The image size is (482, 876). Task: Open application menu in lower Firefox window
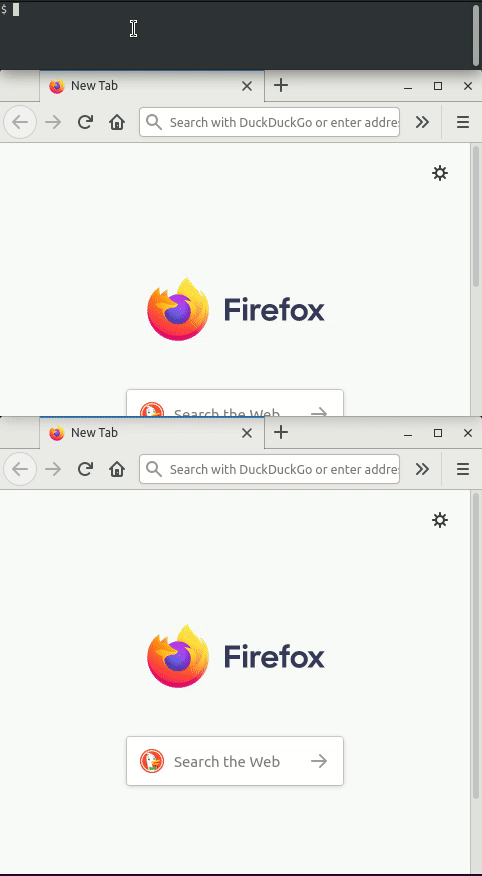[x=462, y=468]
